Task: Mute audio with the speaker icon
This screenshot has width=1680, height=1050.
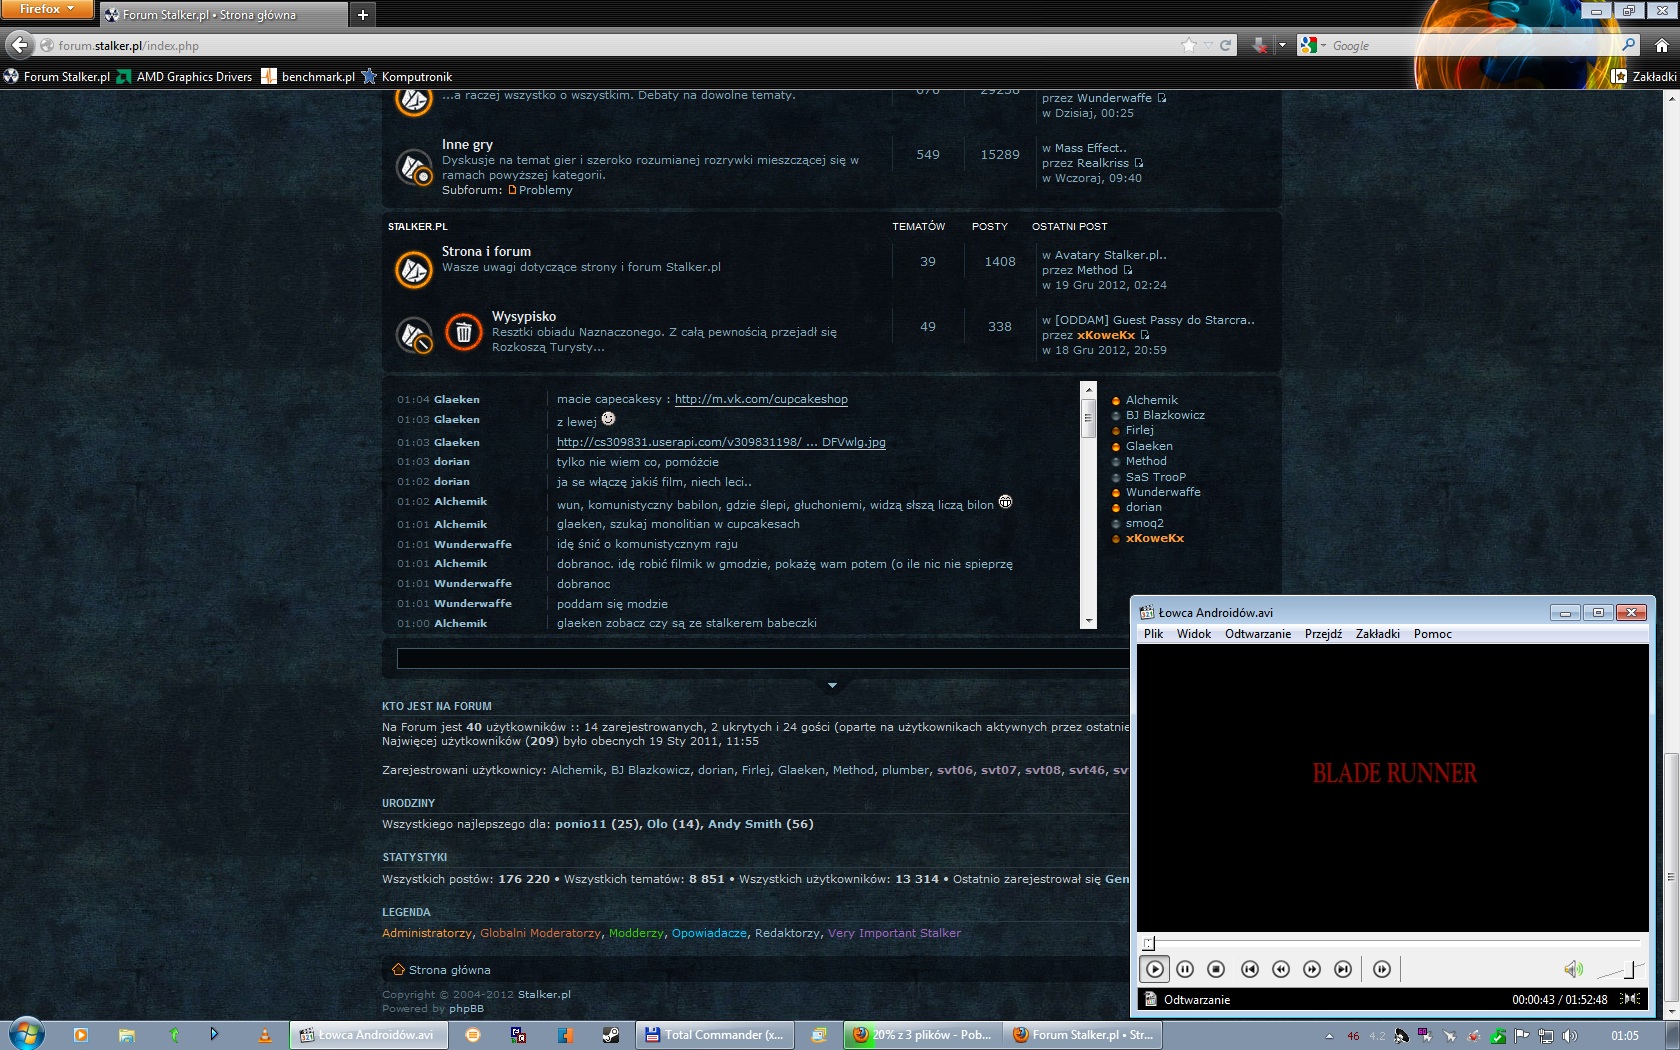Action: [1573, 969]
